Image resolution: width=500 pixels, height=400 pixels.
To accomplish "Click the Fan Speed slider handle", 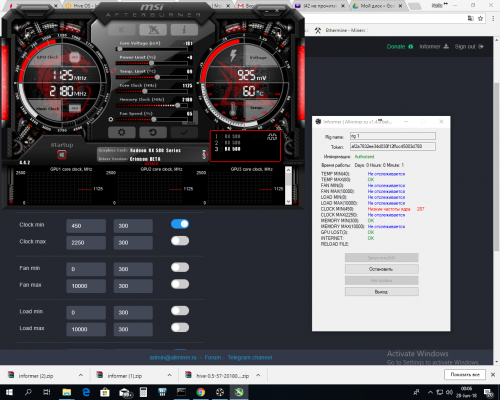I will [x=154, y=119].
